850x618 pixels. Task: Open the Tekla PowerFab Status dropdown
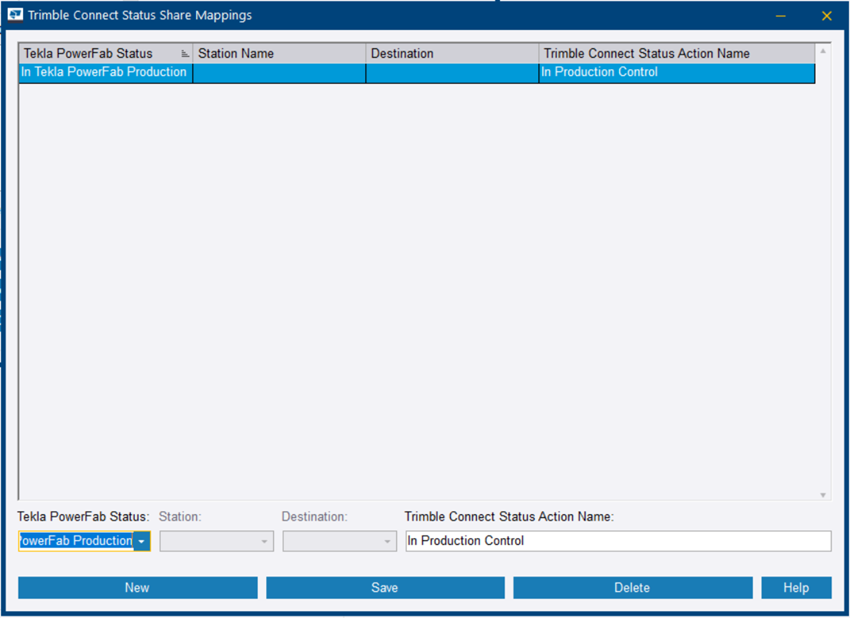[x=141, y=540]
